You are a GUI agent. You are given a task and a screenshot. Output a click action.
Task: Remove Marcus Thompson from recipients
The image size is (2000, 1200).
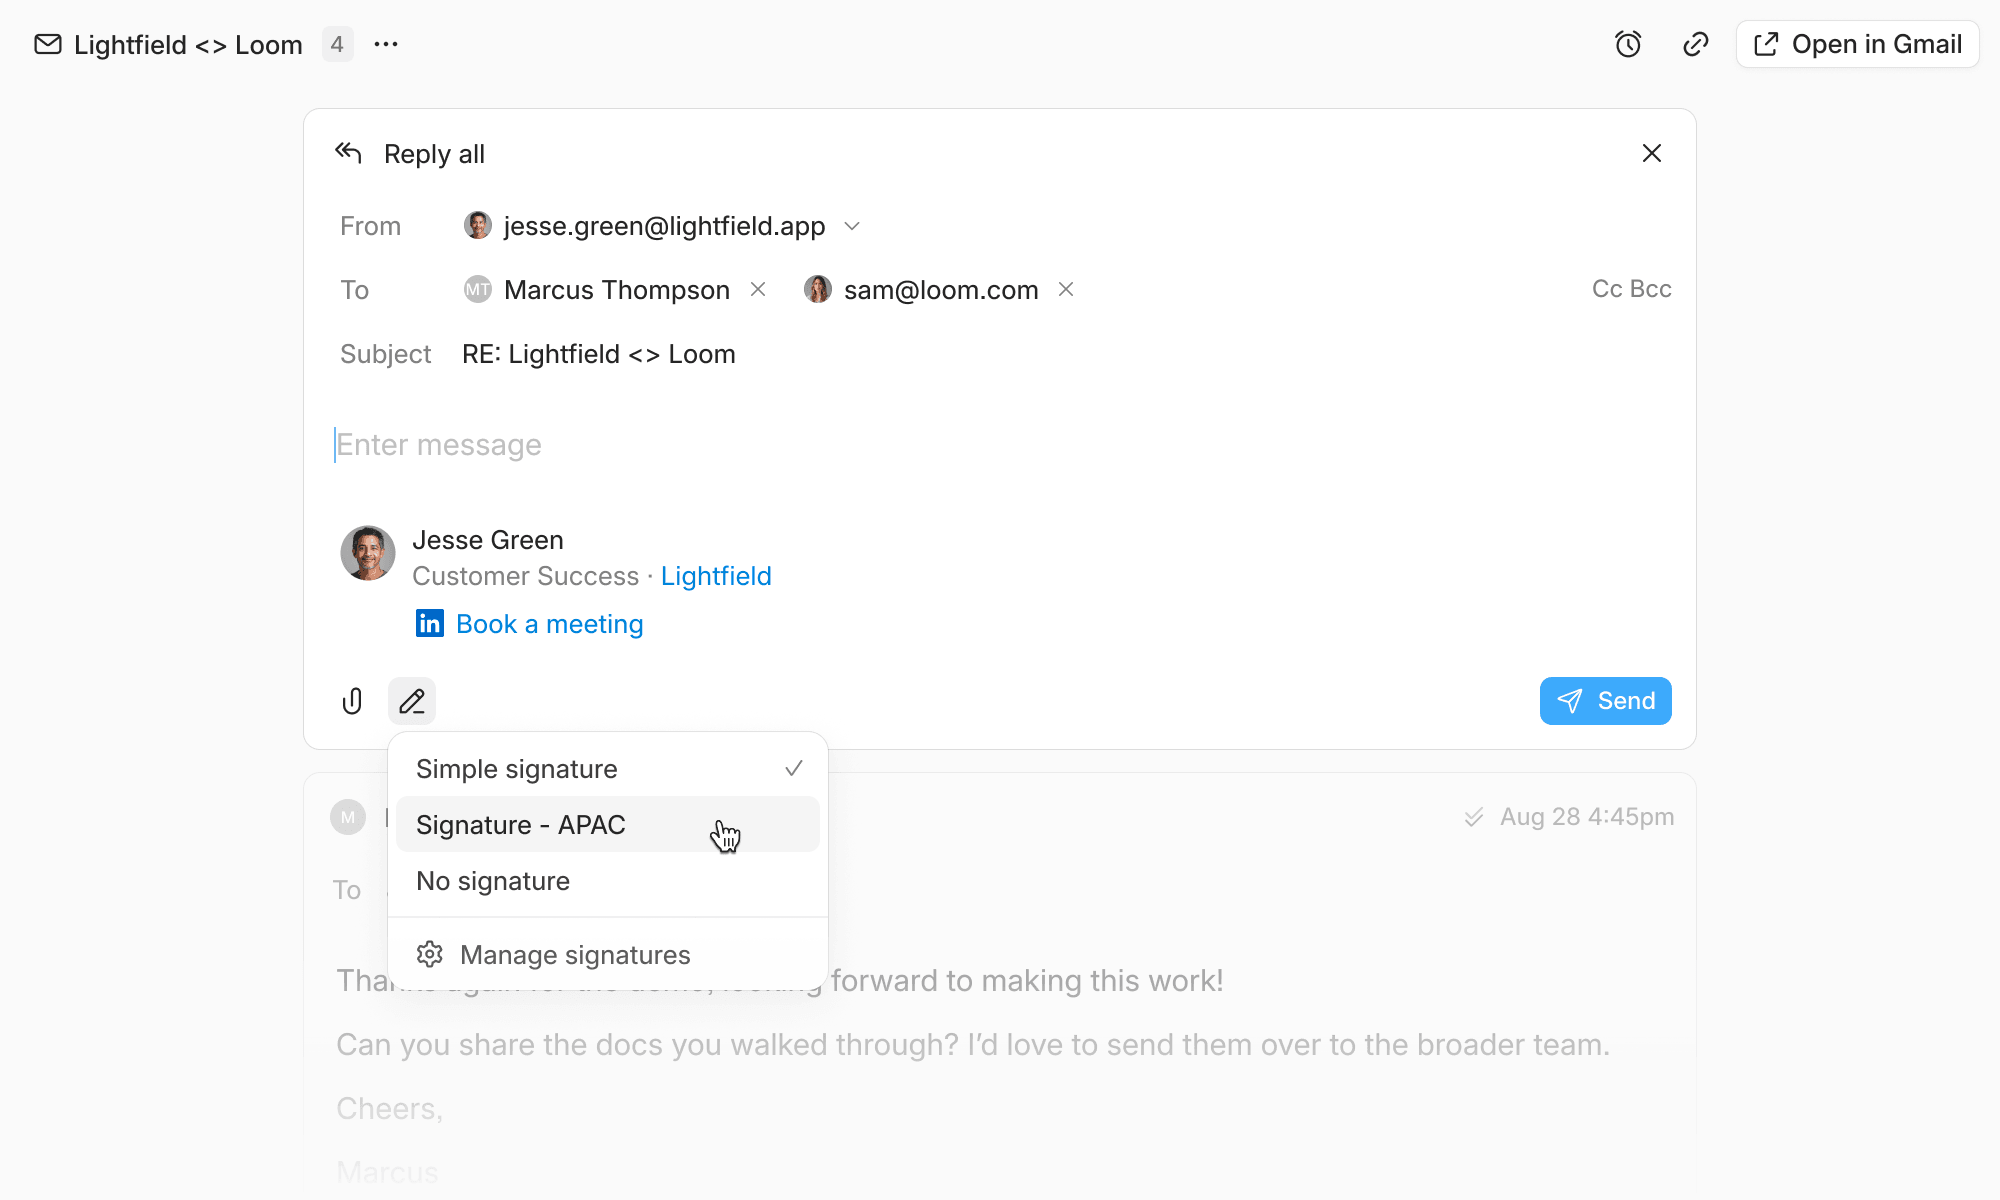pos(758,289)
